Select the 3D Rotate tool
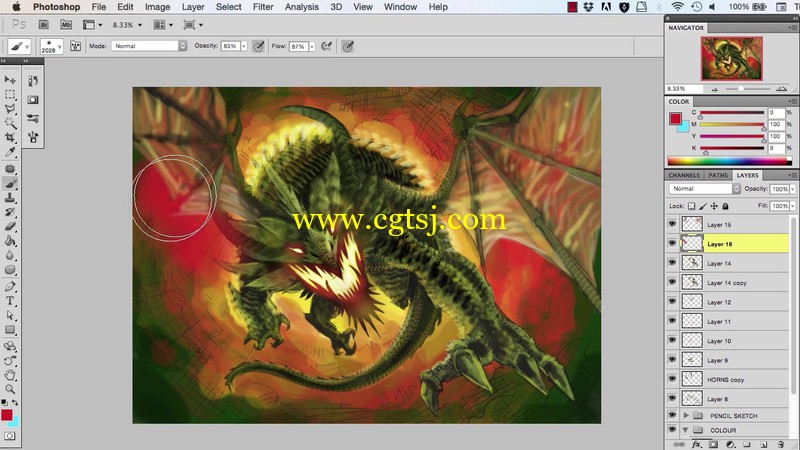Screen dimensions: 800x450 click(x=10, y=346)
